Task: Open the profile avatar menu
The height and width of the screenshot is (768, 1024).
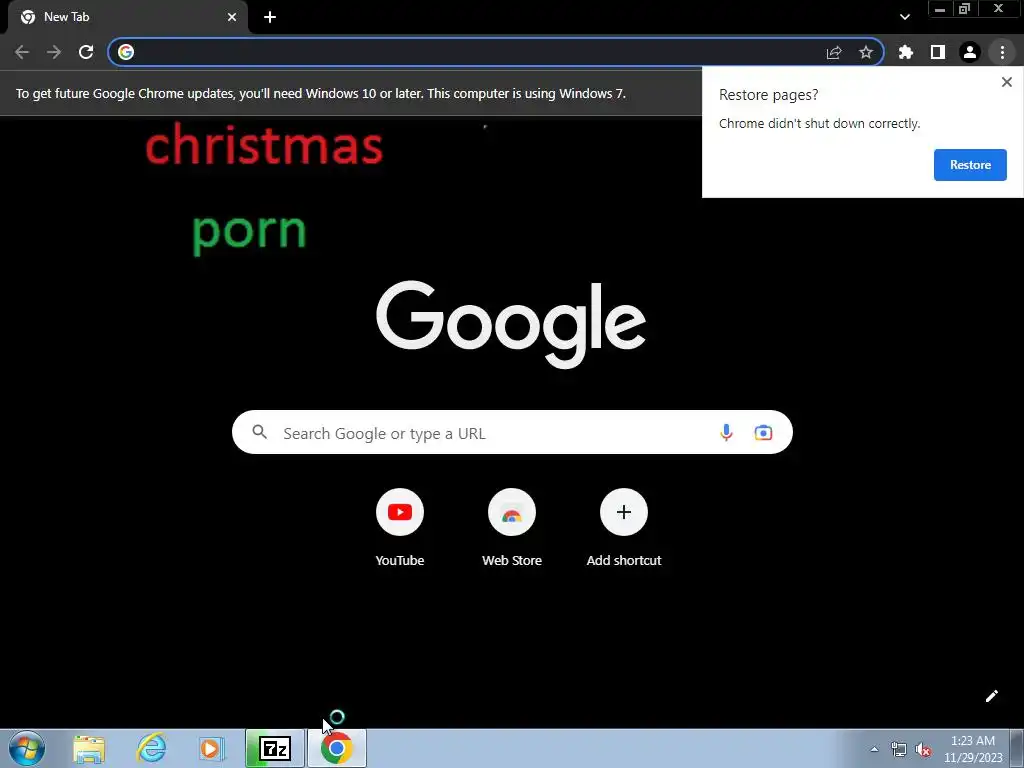Action: [x=970, y=52]
